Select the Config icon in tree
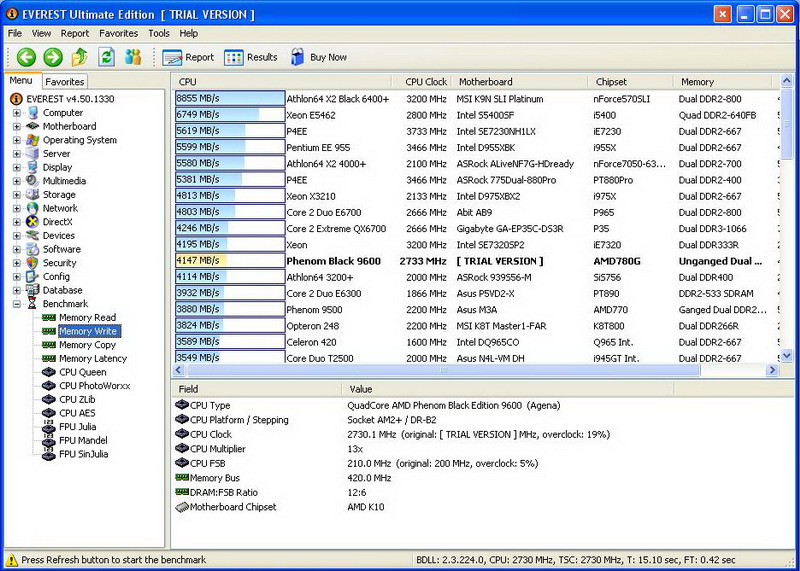Image resolution: width=800 pixels, height=571 pixels. click(32, 277)
